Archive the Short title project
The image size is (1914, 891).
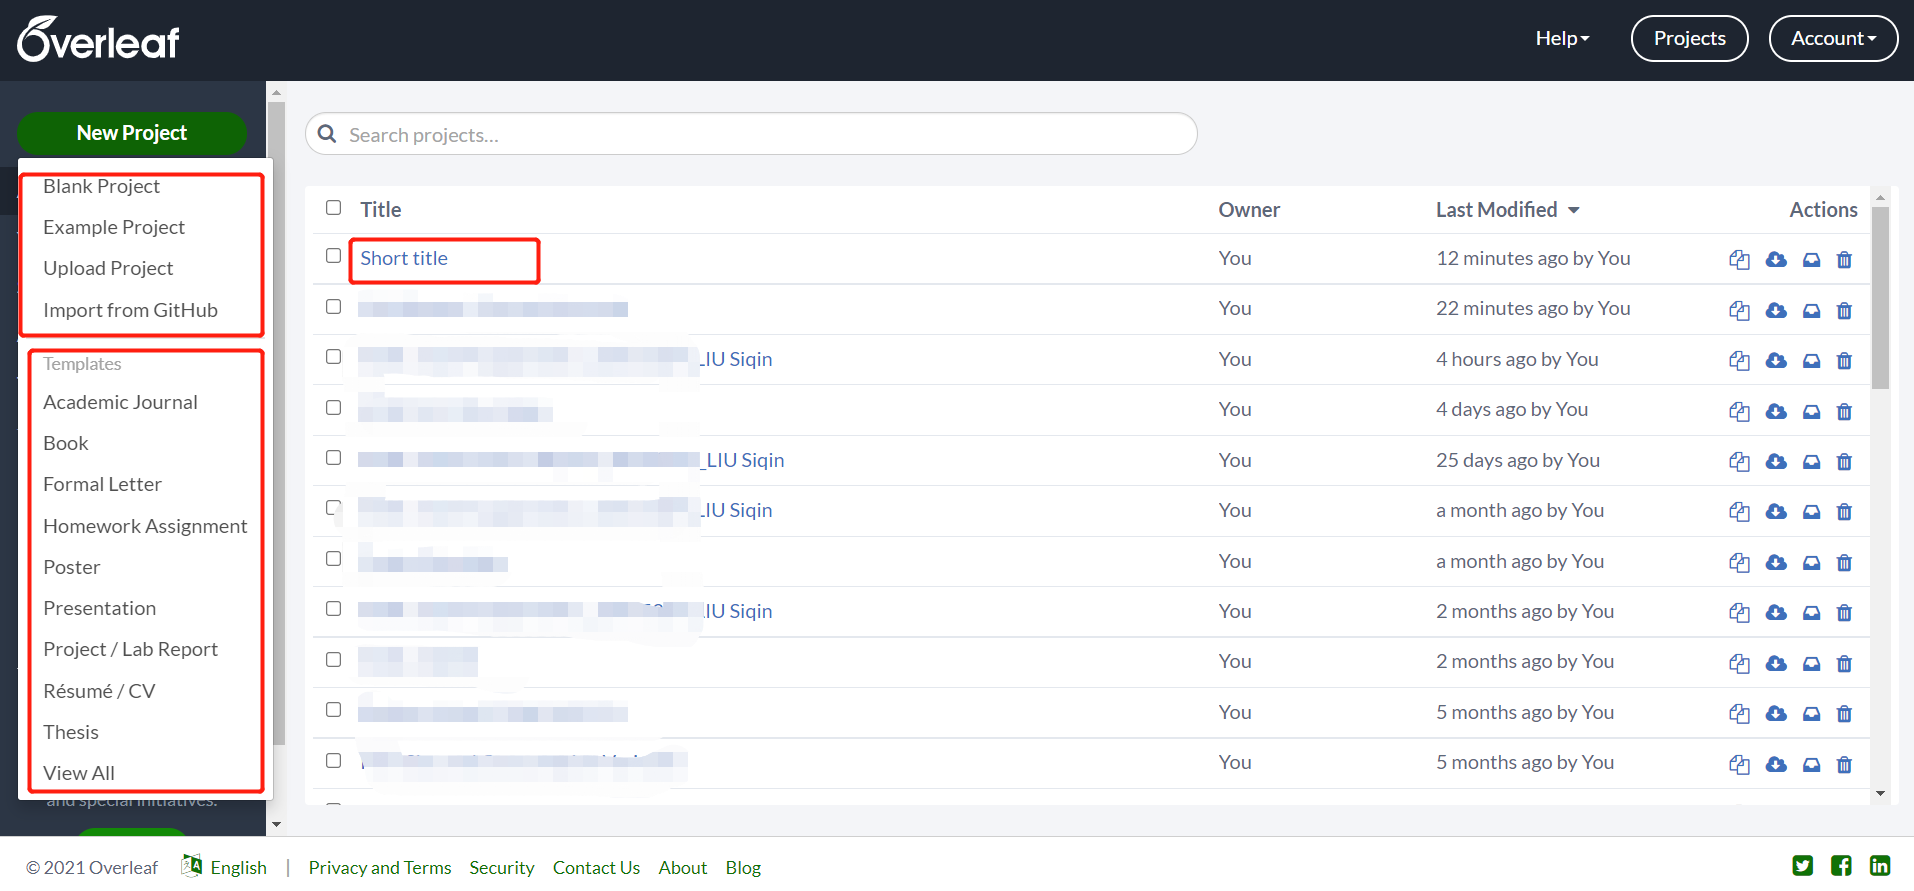click(x=1811, y=260)
